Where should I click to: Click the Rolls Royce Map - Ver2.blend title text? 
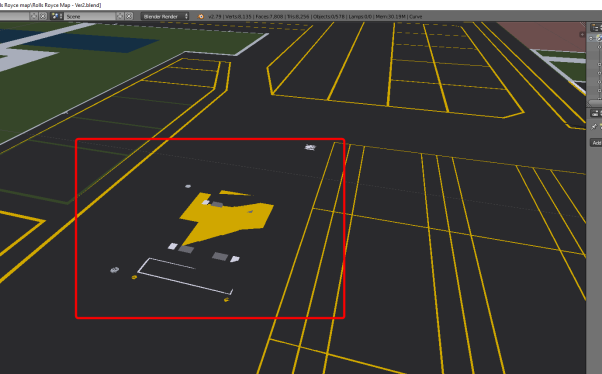click(x=66, y=5)
